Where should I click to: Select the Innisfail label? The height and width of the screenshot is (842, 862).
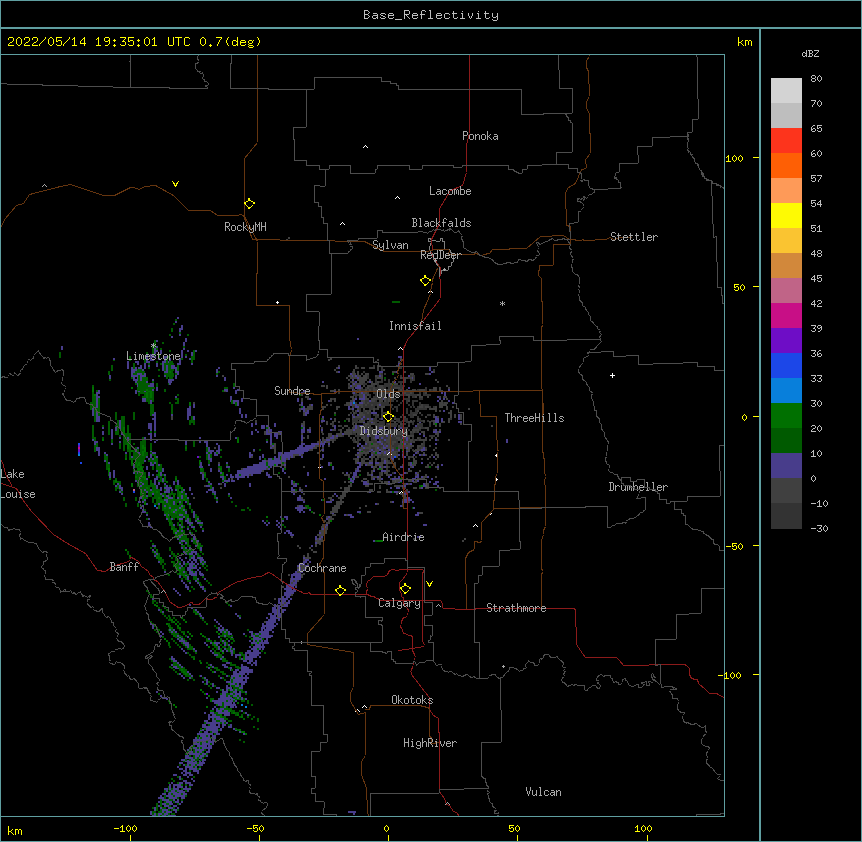pyautogui.click(x=415, y=326)
